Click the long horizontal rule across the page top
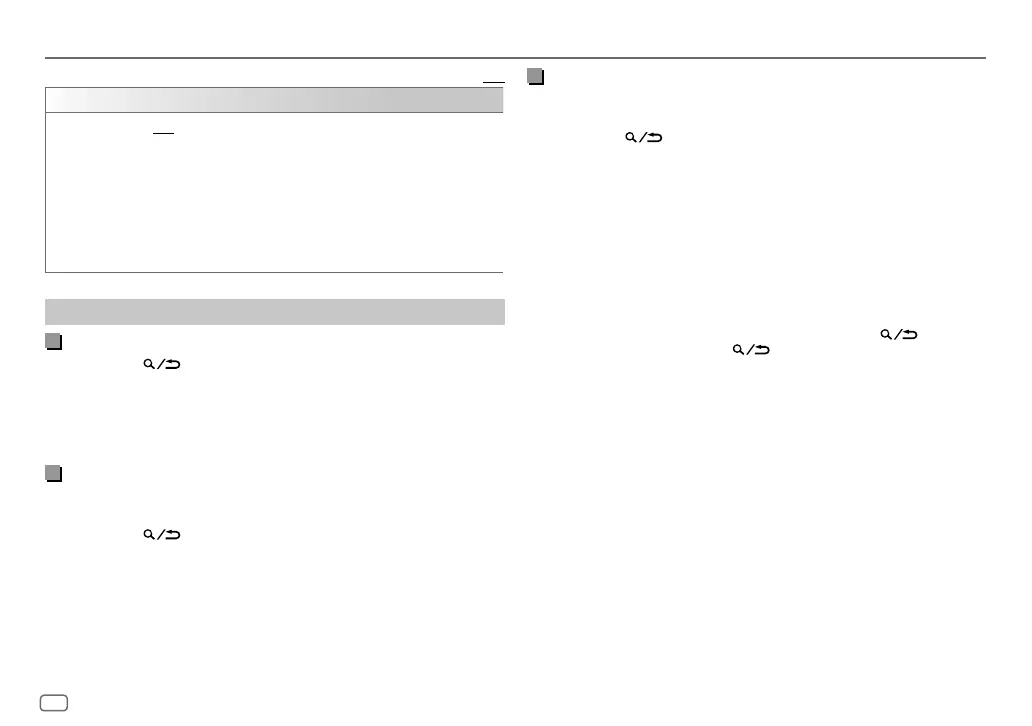This screenshot has width=1032, height=726. 515,58
